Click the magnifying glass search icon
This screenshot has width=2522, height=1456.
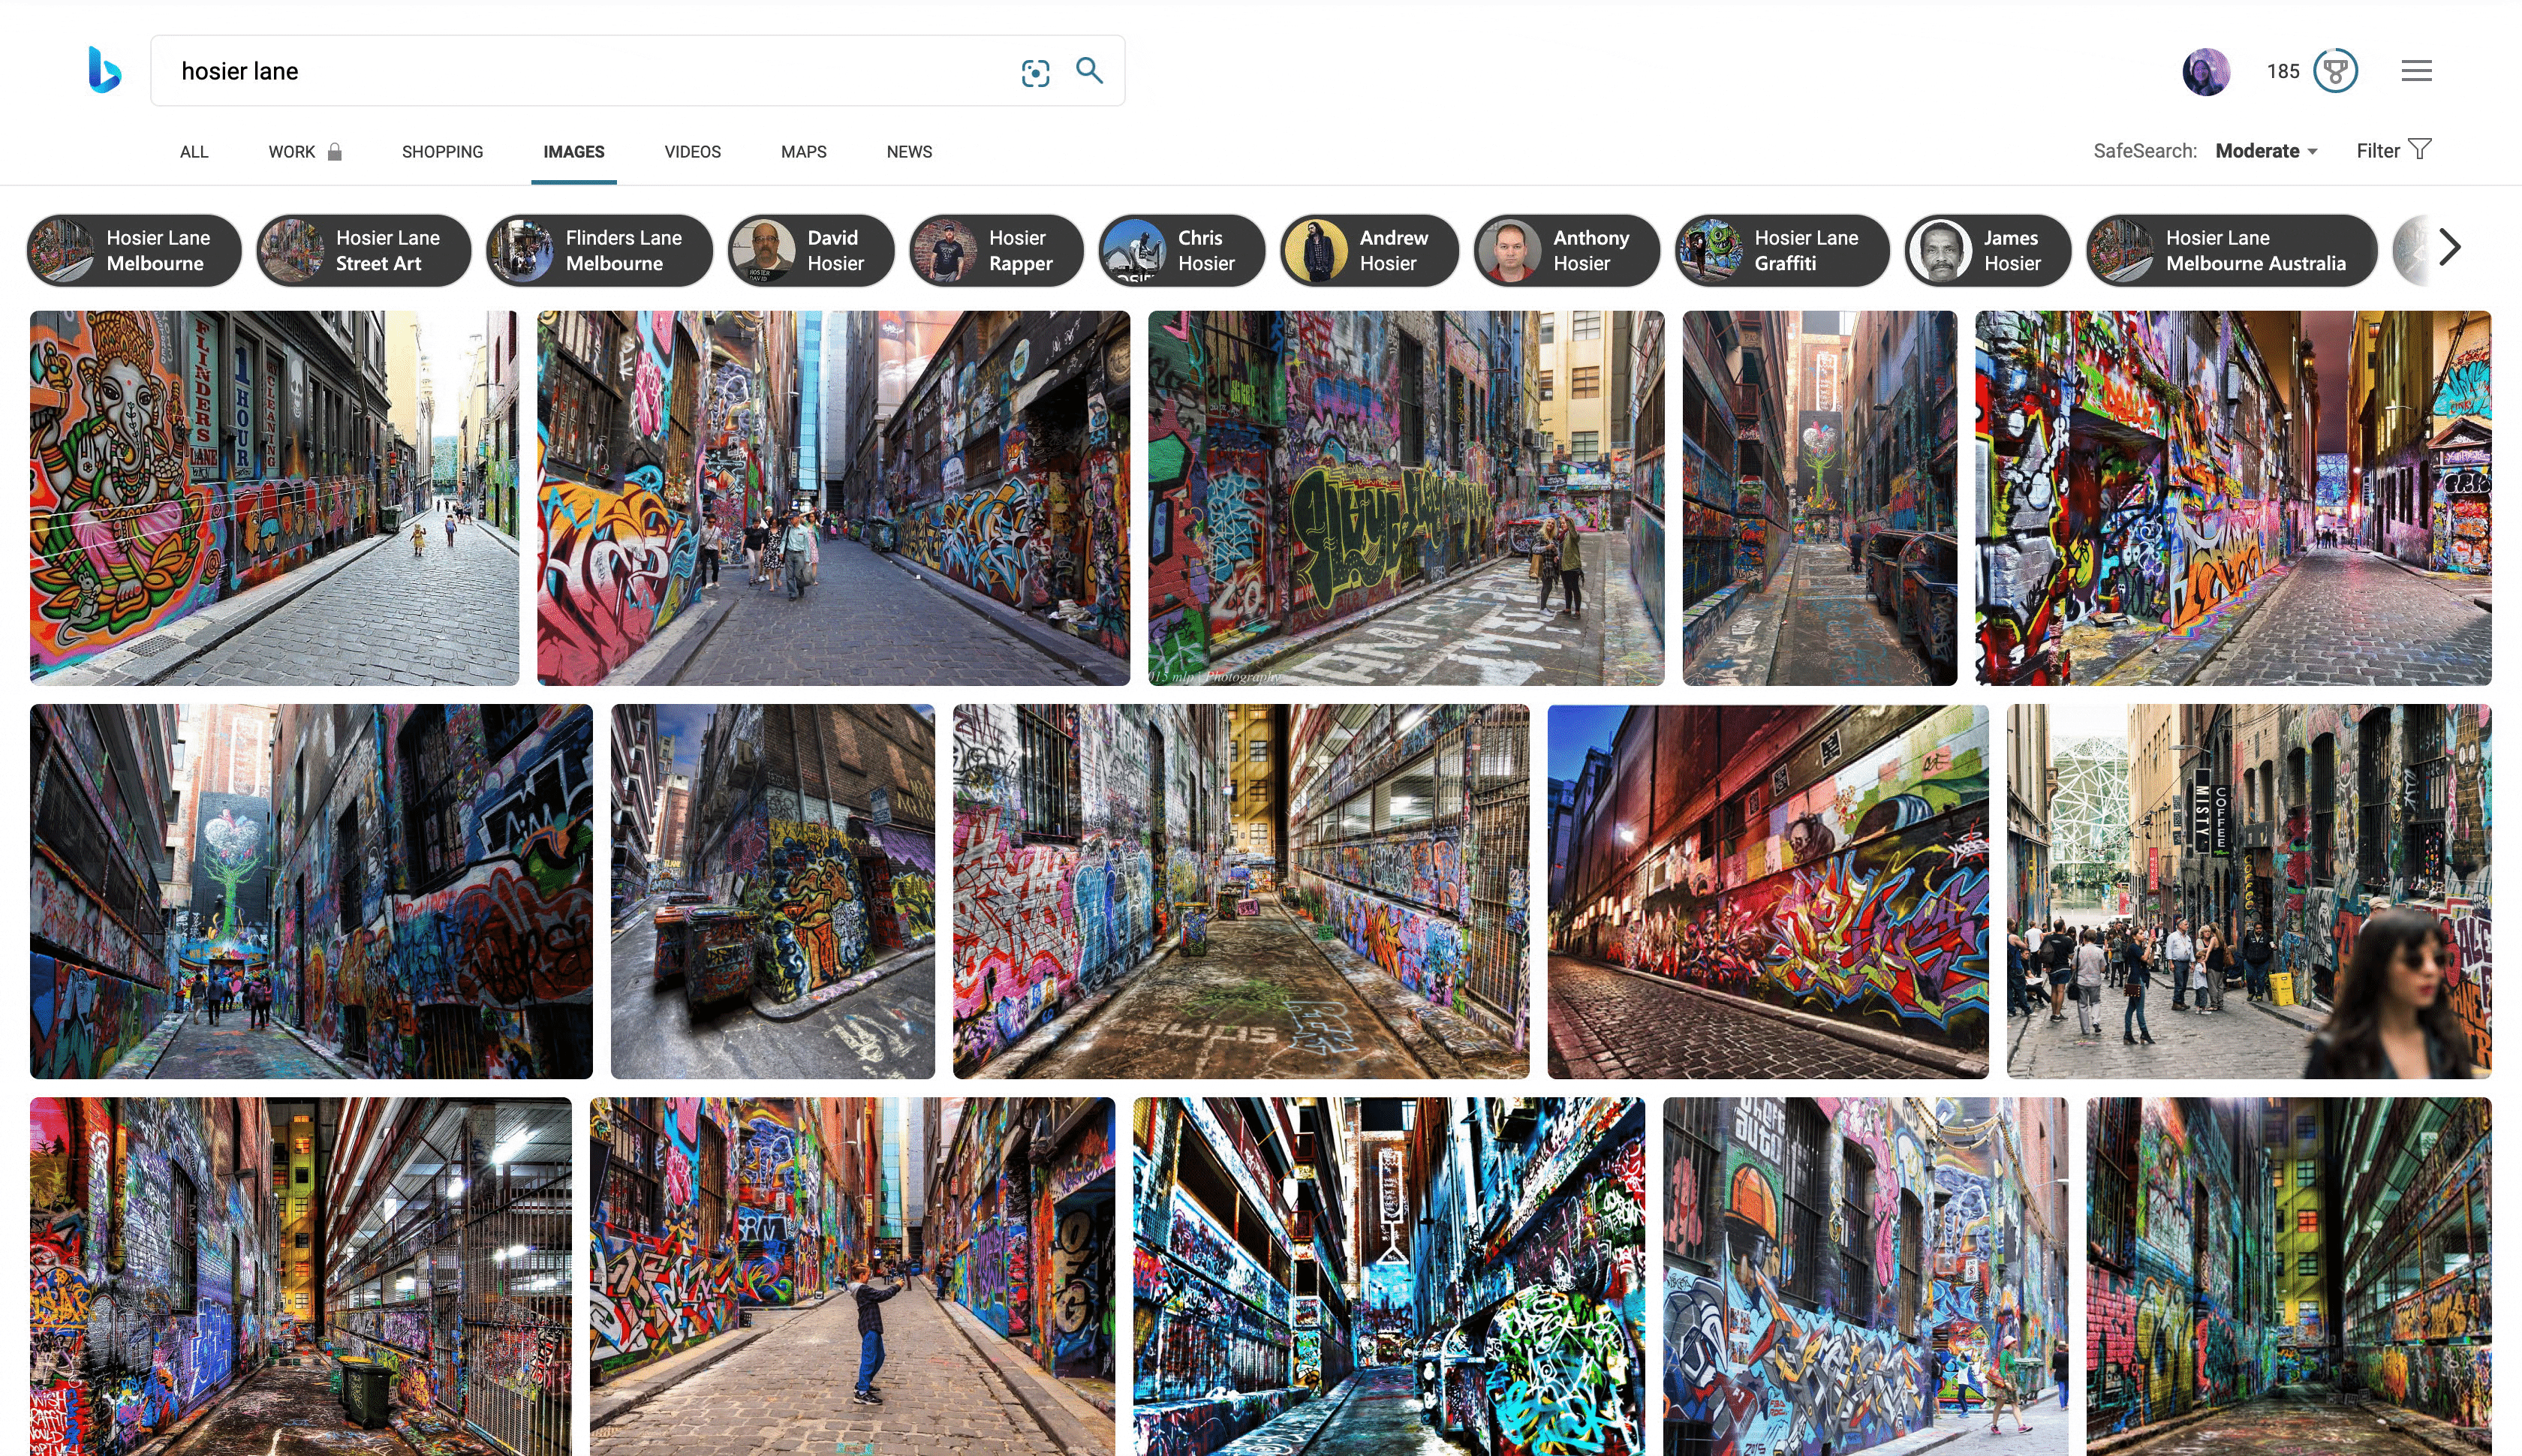pos(1089,70)
